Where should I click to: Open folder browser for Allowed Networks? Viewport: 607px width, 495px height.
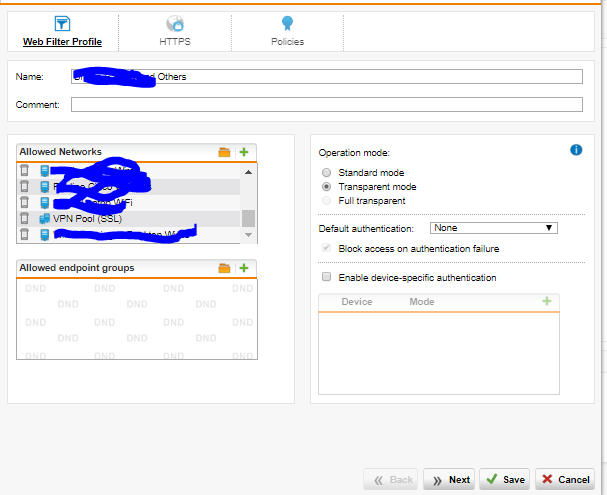click(225, 152)
